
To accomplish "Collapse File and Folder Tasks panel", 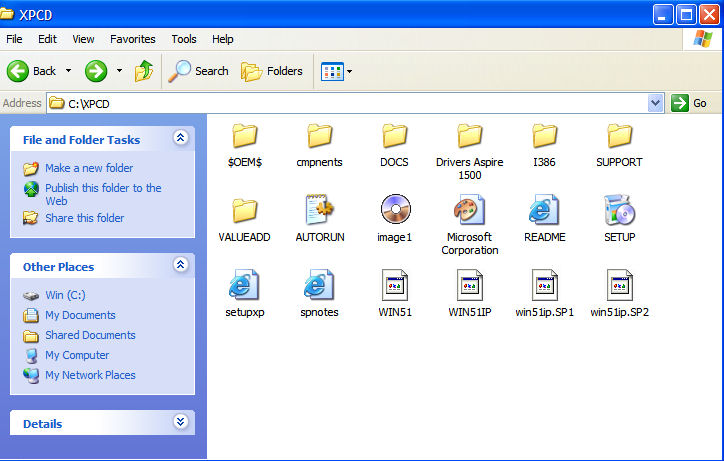I will (x=180, y=137).
